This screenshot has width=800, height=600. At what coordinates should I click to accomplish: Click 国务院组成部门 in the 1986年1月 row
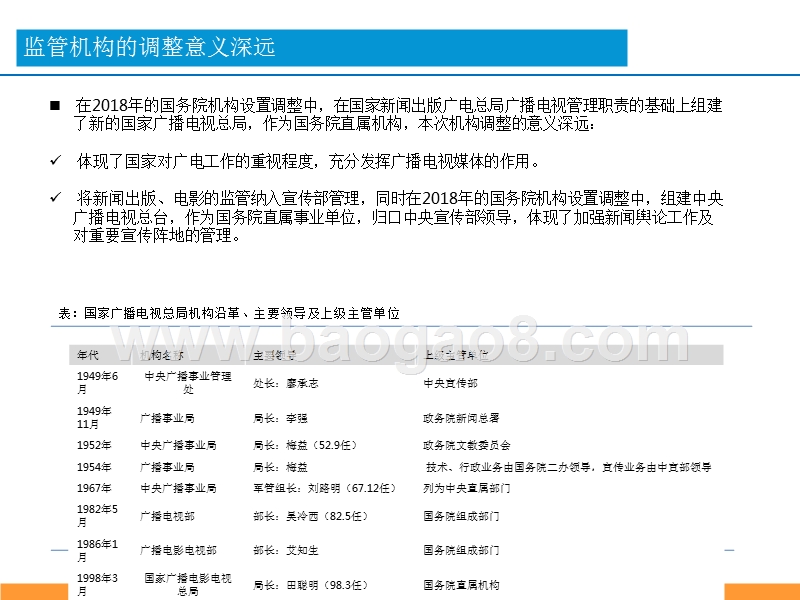pos(461,550)
